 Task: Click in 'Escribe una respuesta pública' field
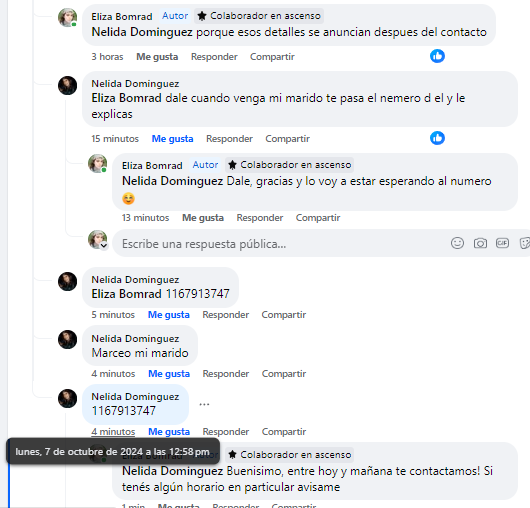(281, 243)
